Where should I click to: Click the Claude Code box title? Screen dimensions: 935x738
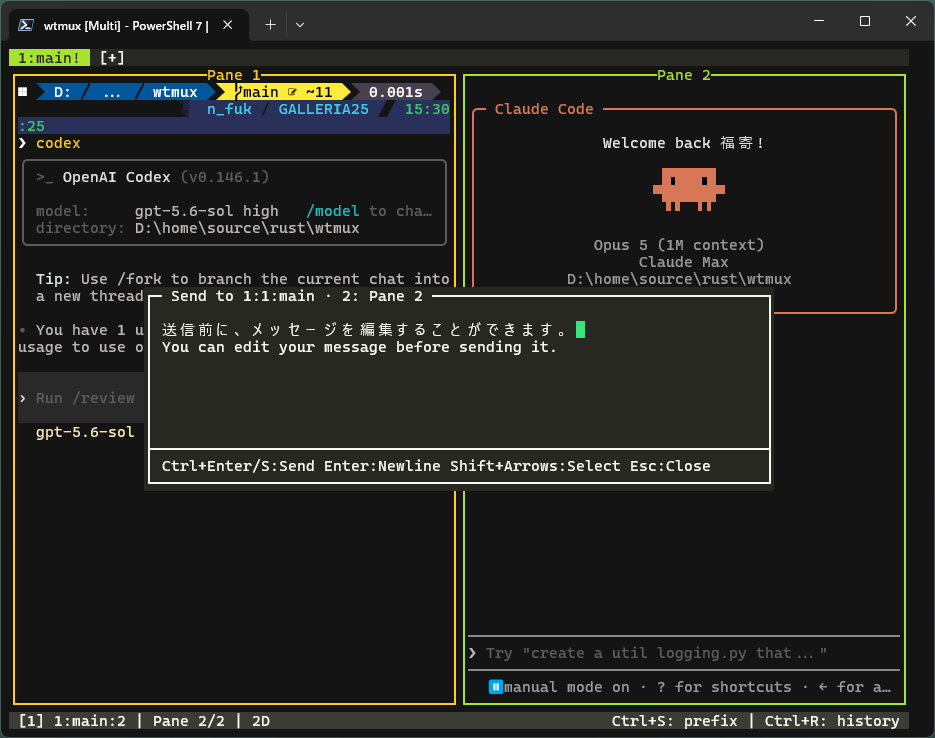544,109
